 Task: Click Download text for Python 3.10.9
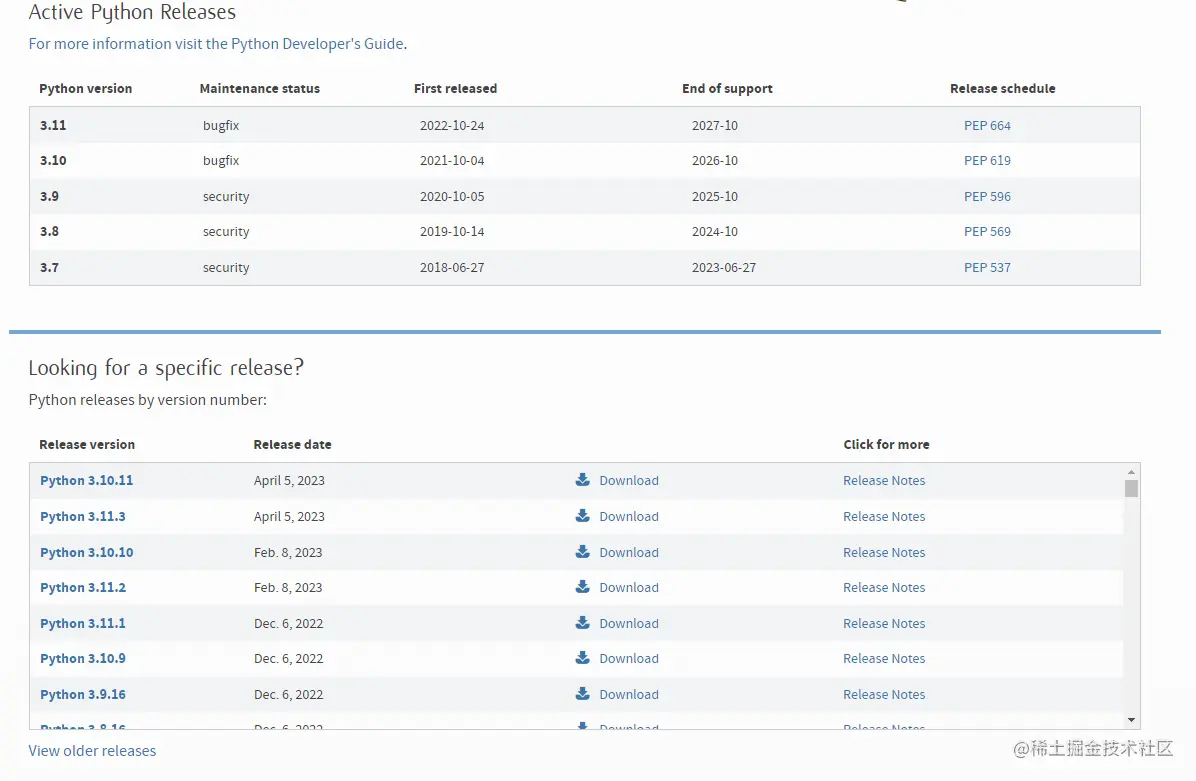tap(629, 658)
